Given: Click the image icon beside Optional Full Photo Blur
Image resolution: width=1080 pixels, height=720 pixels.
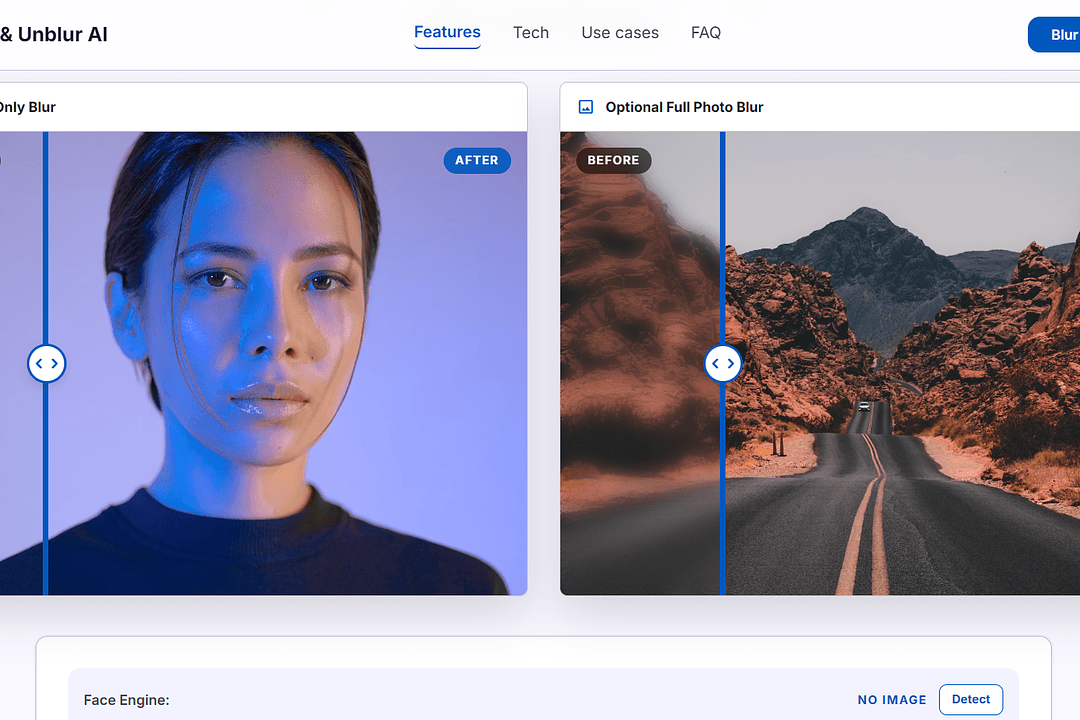Looking at the screenshot, I should 585,107.
